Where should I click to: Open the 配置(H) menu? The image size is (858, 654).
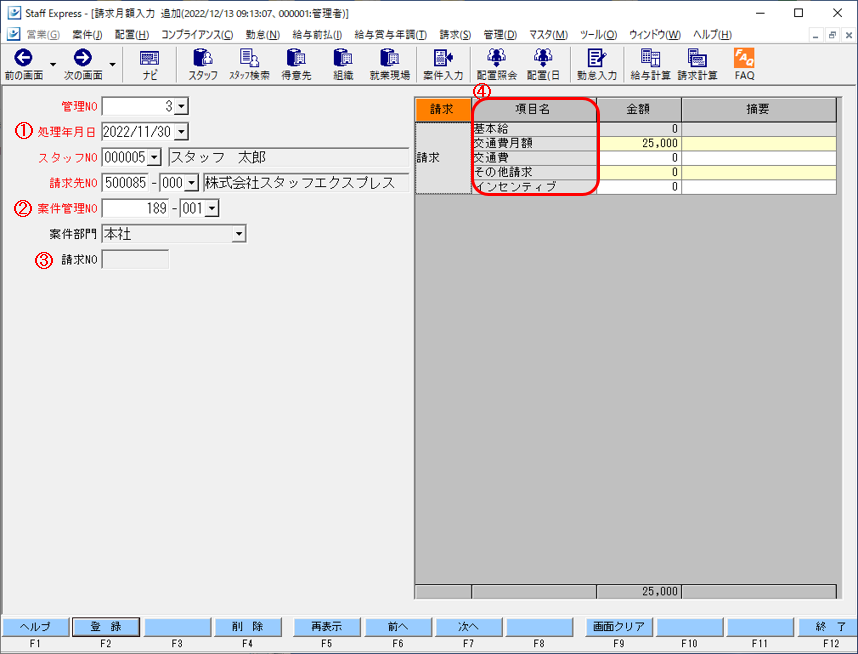pyautogui.click(x=132, y=34)
